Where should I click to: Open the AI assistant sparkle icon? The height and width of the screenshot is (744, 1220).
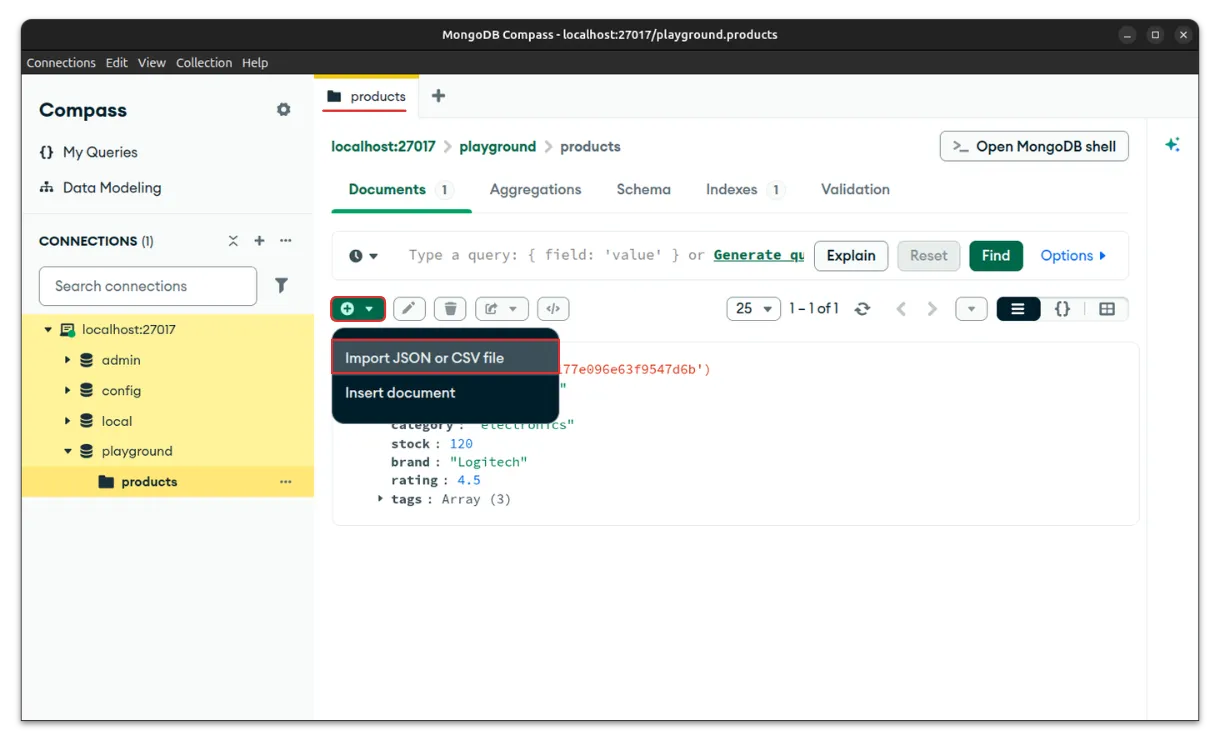(x=1172, y=145)
